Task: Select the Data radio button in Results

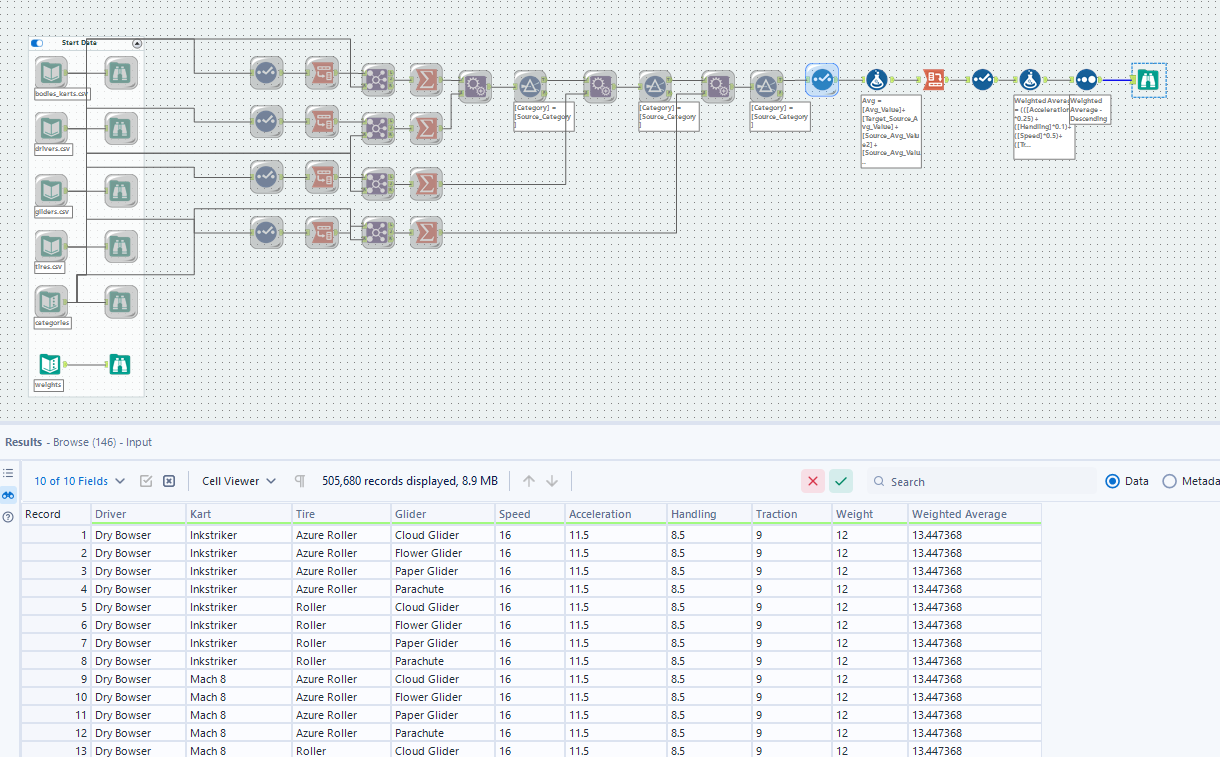Action: 1111,481
